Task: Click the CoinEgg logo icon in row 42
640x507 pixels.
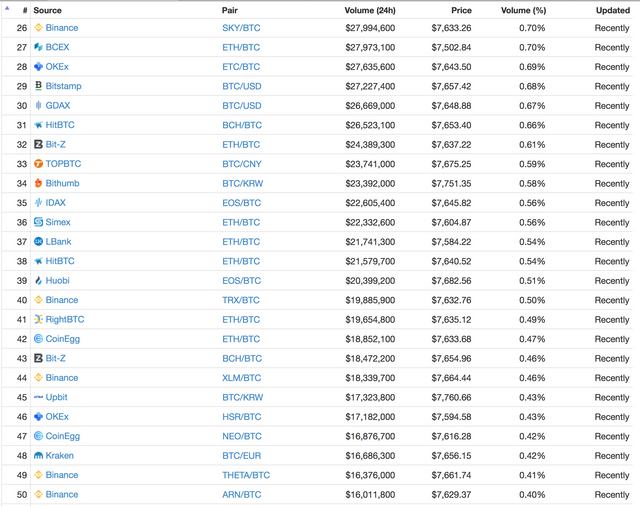Action: coord(38,339)
